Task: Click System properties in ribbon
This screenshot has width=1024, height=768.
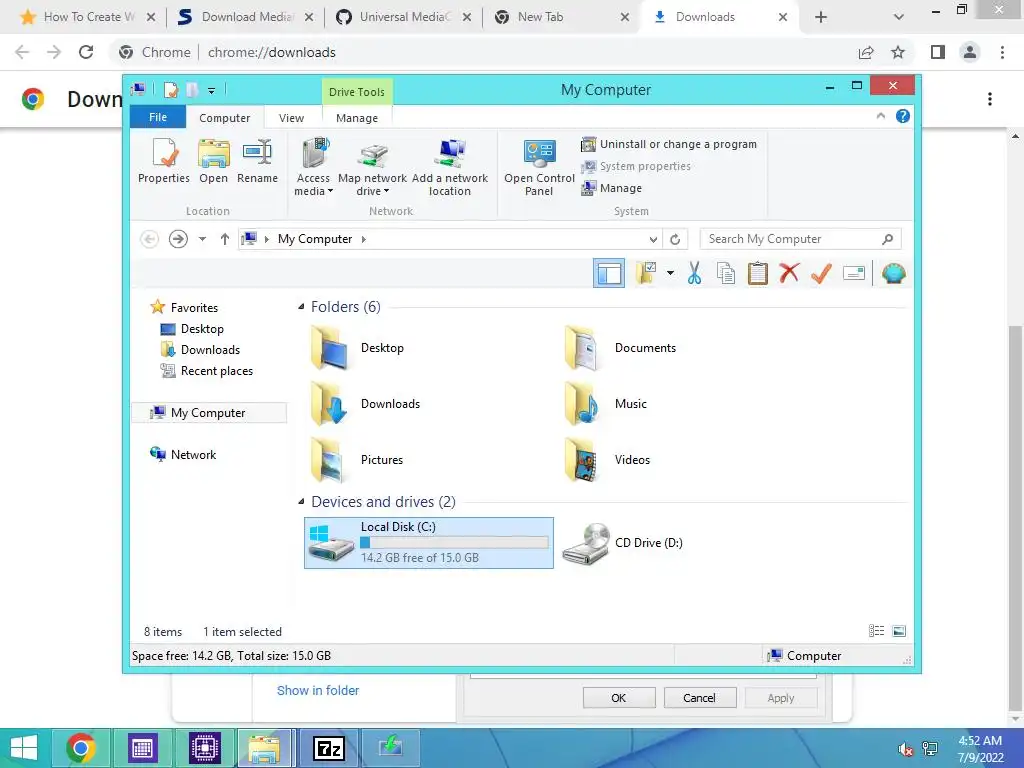Action: (x=636, y=167)
